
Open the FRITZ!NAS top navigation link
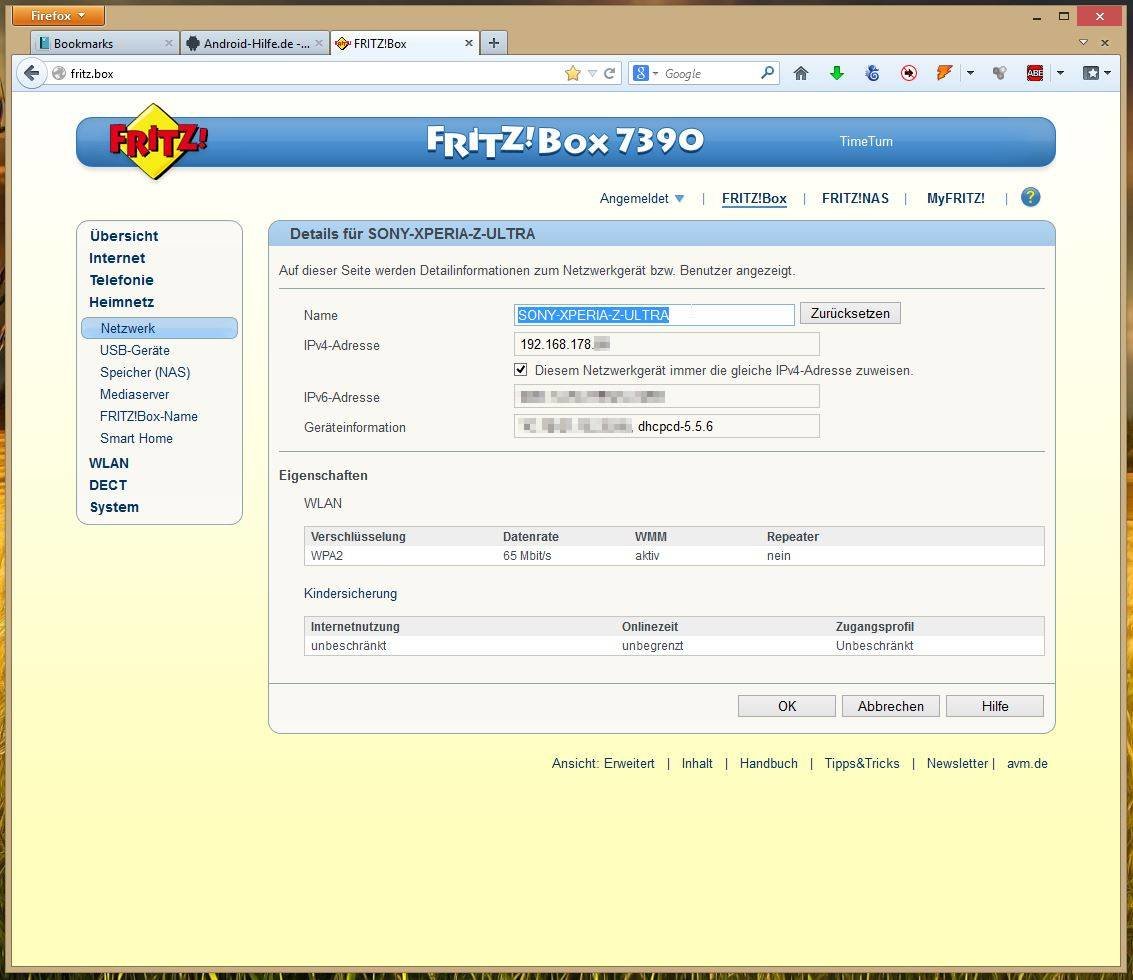coord(855,198)
